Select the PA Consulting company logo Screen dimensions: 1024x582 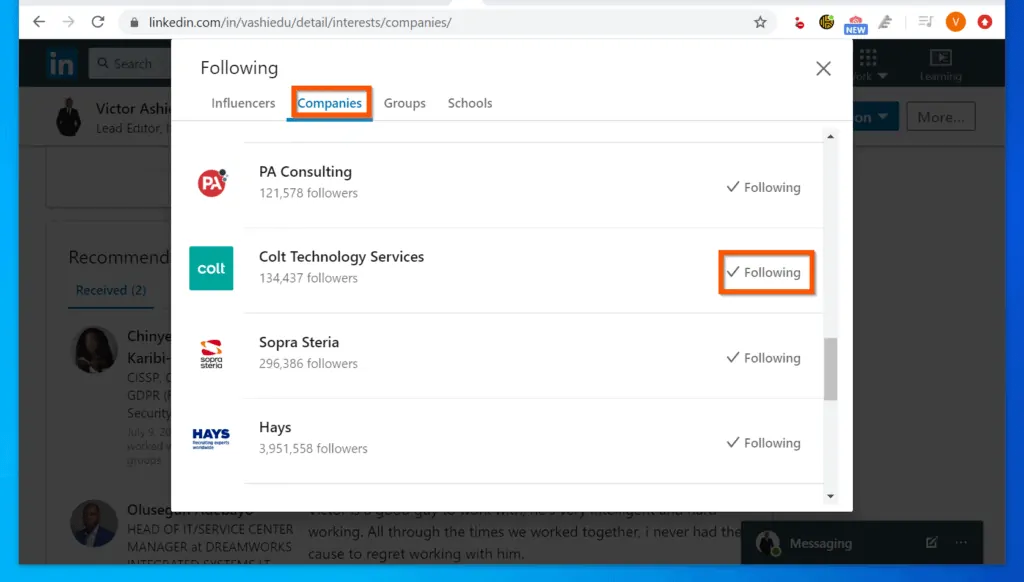click(211, 183)
